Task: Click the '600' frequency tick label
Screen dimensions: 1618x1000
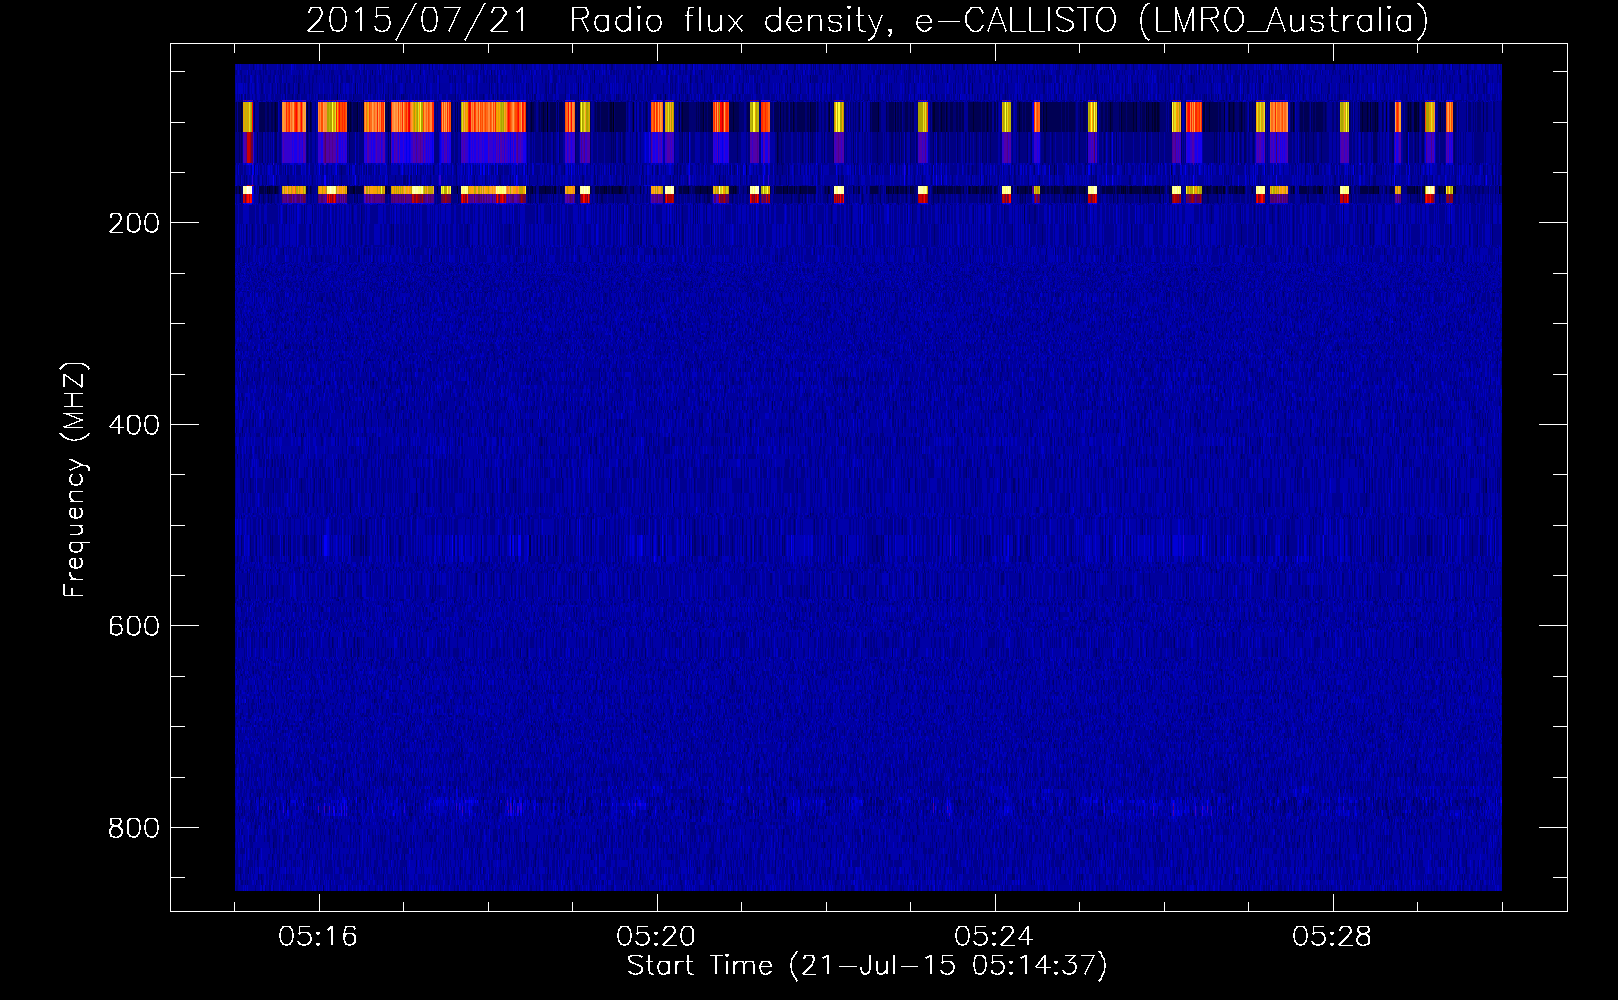Action: pyautogui.click(x=134, y=626)
